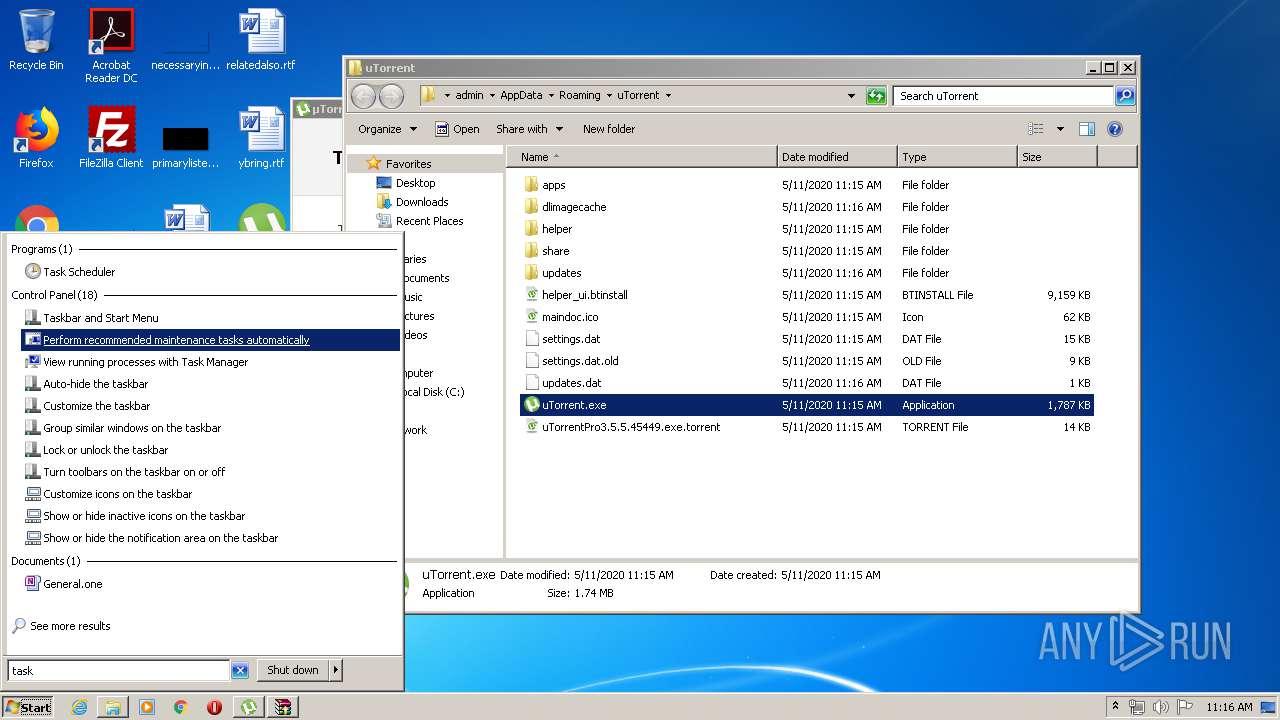Screen dimensions: 1280x720
Task: Select the uTorrent.exe application file
Action: pyautogui.click(x=807, y=405)
